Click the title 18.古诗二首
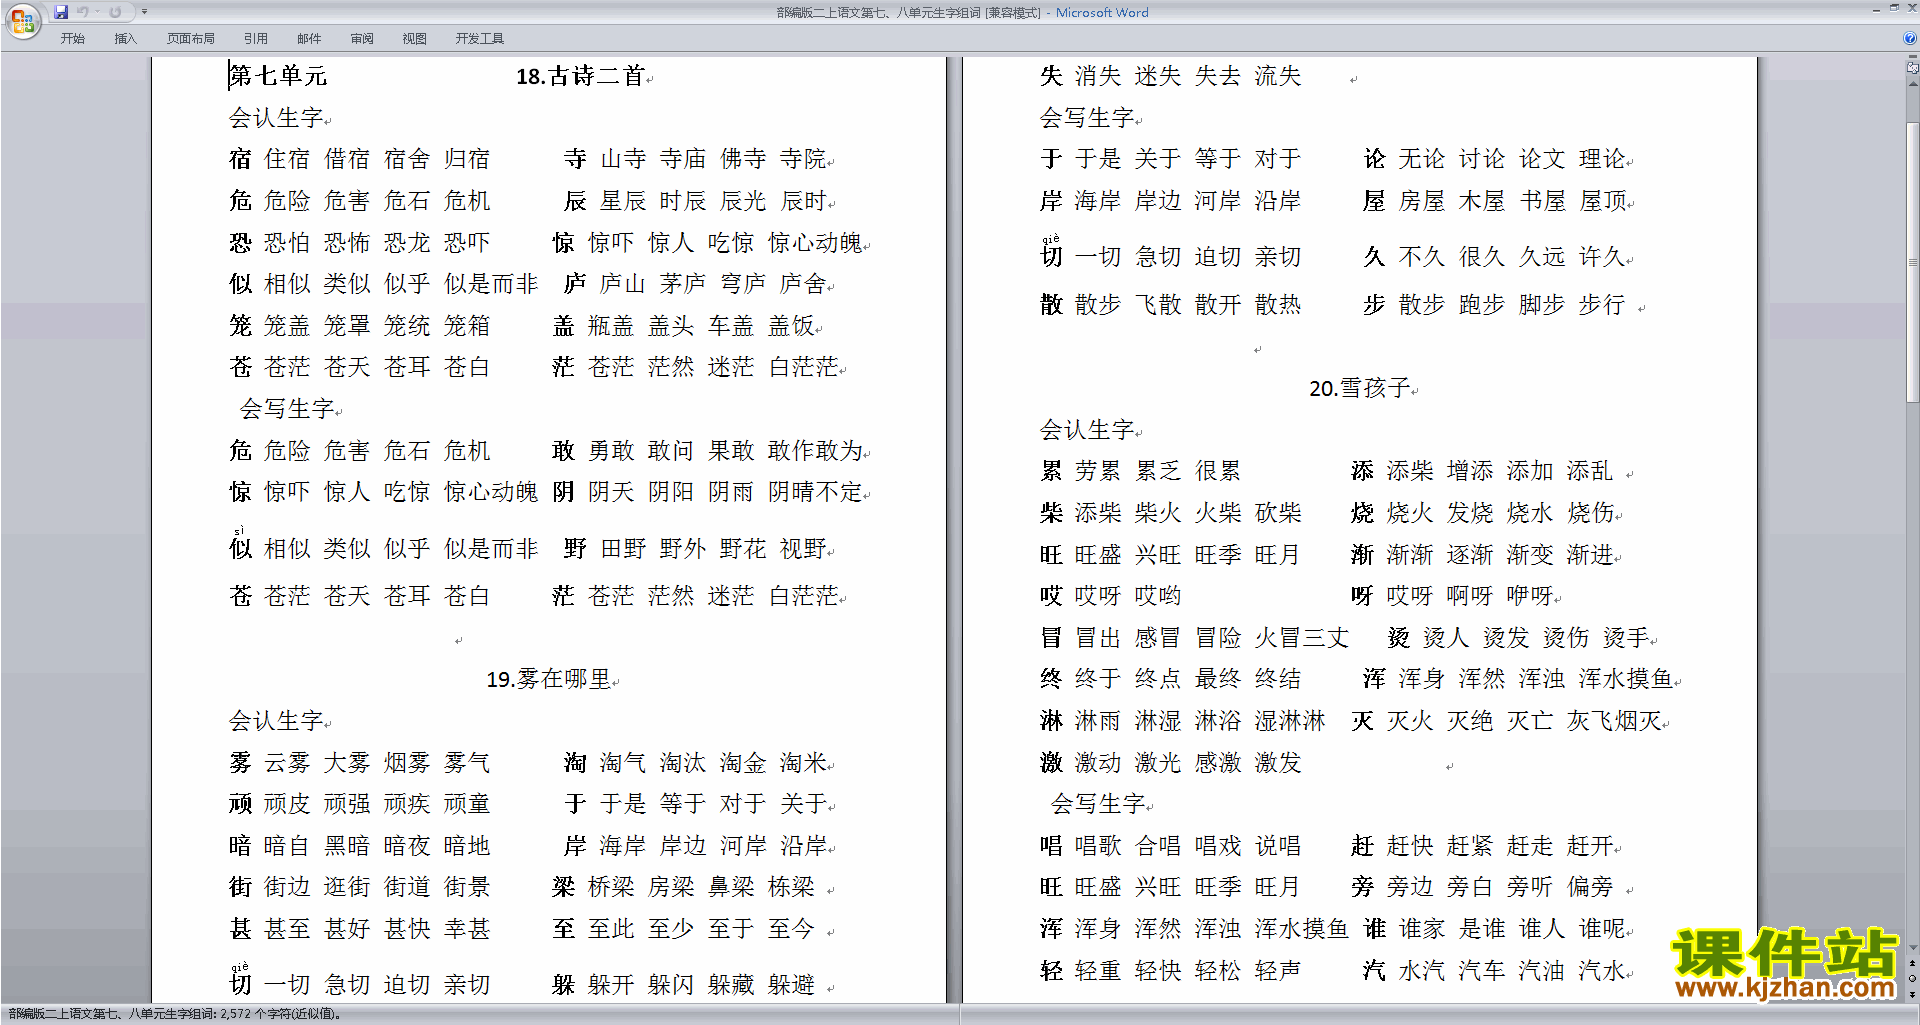This screenshot has height=1025, width=1920. (x=580, y=76)
